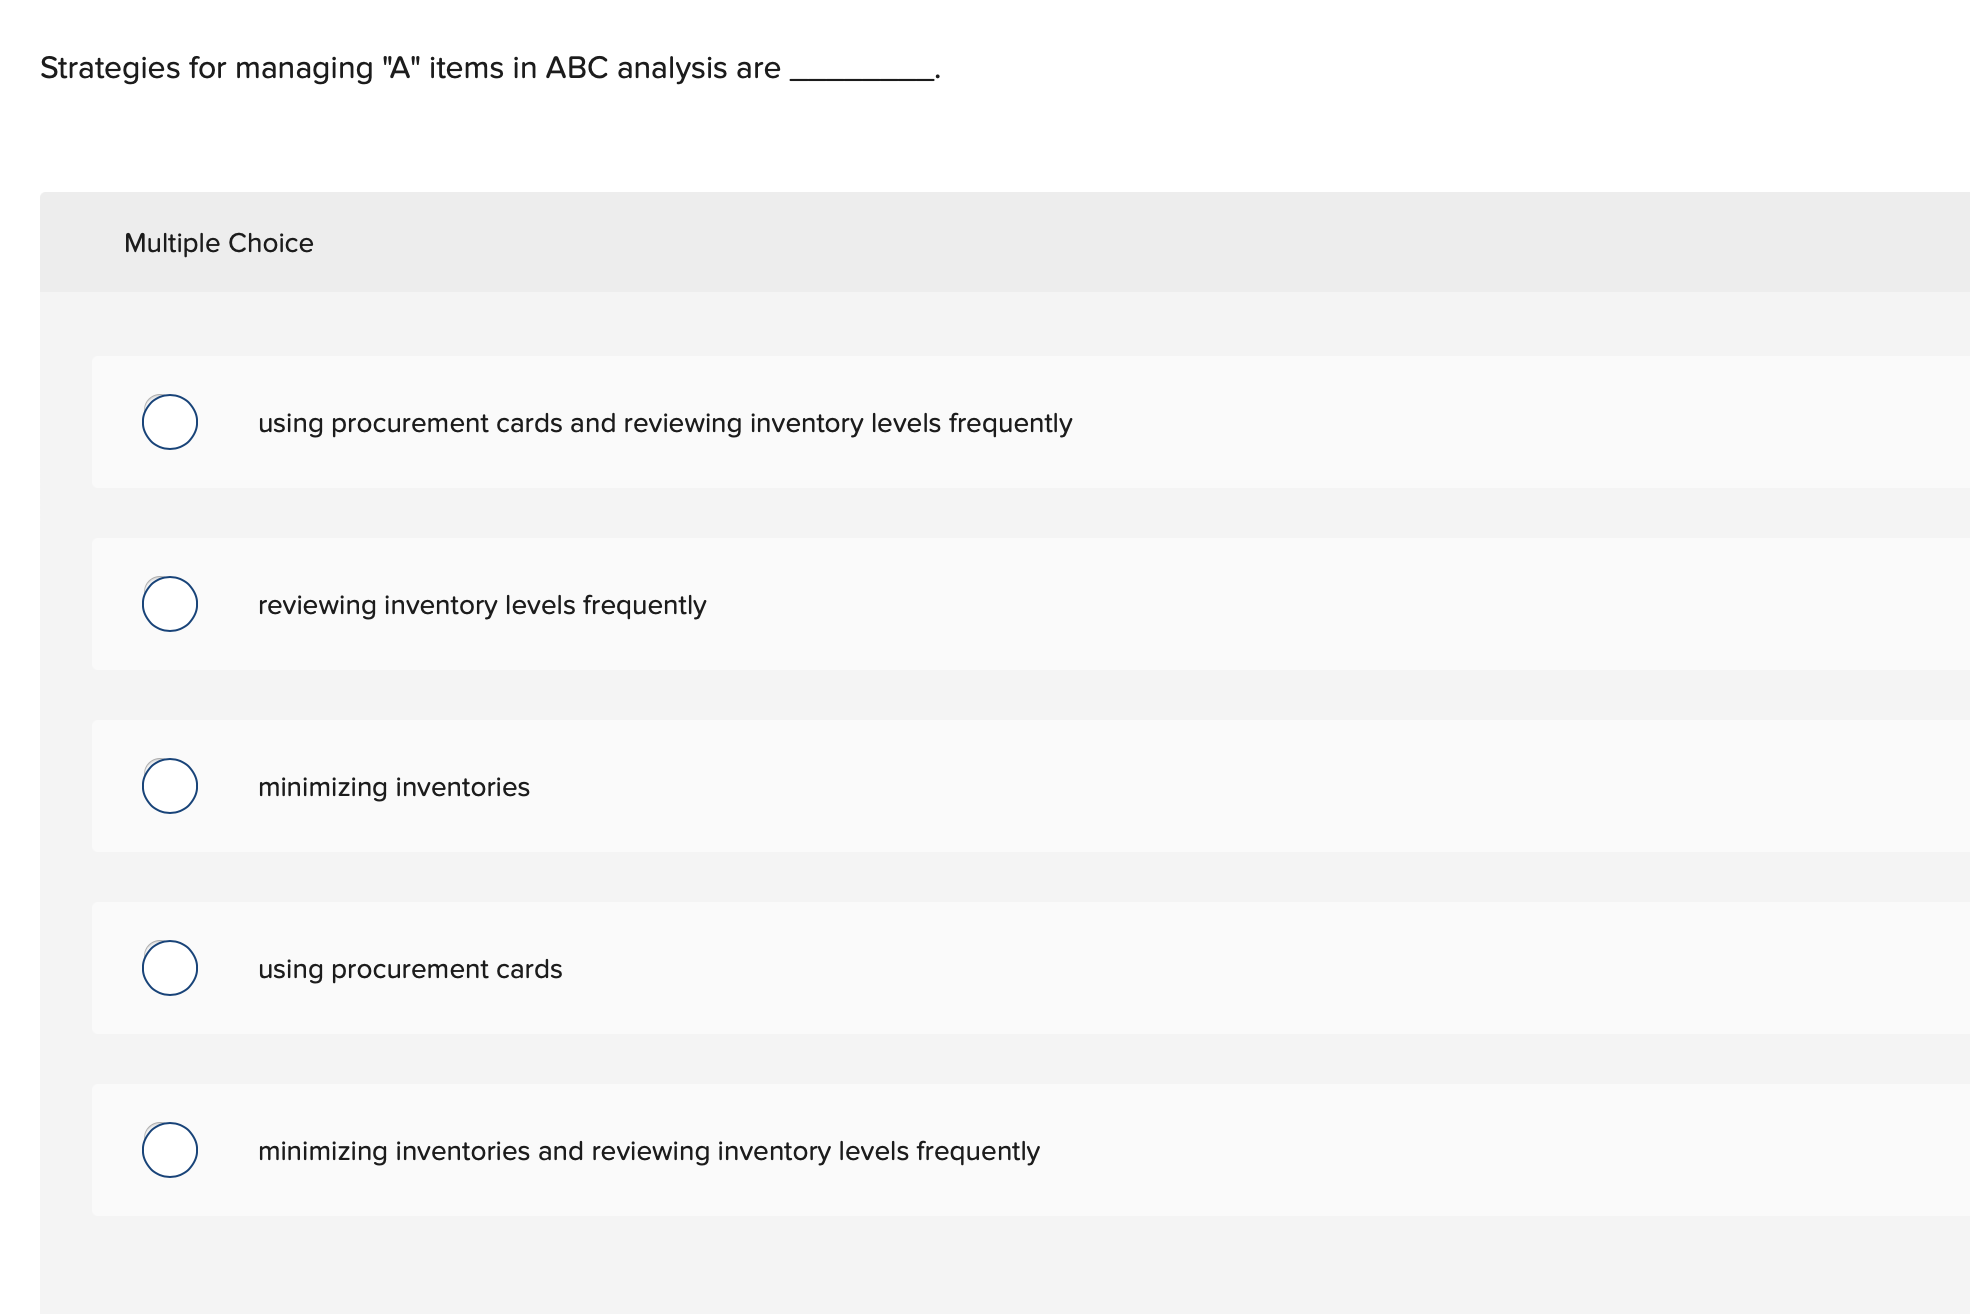Click the answer row "minimizing inventories"
This screenshot has height=1314, width=1970.
coord(394,786)
